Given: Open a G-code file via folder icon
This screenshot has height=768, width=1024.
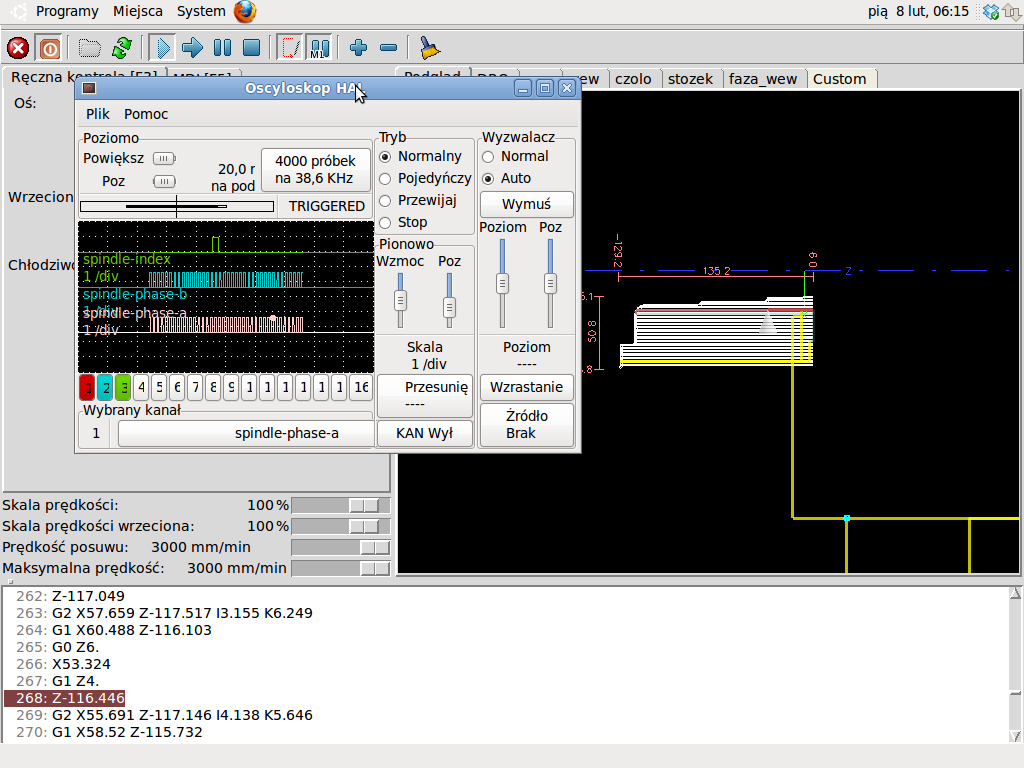Looking at the screenshot, I should click(89, 48).
